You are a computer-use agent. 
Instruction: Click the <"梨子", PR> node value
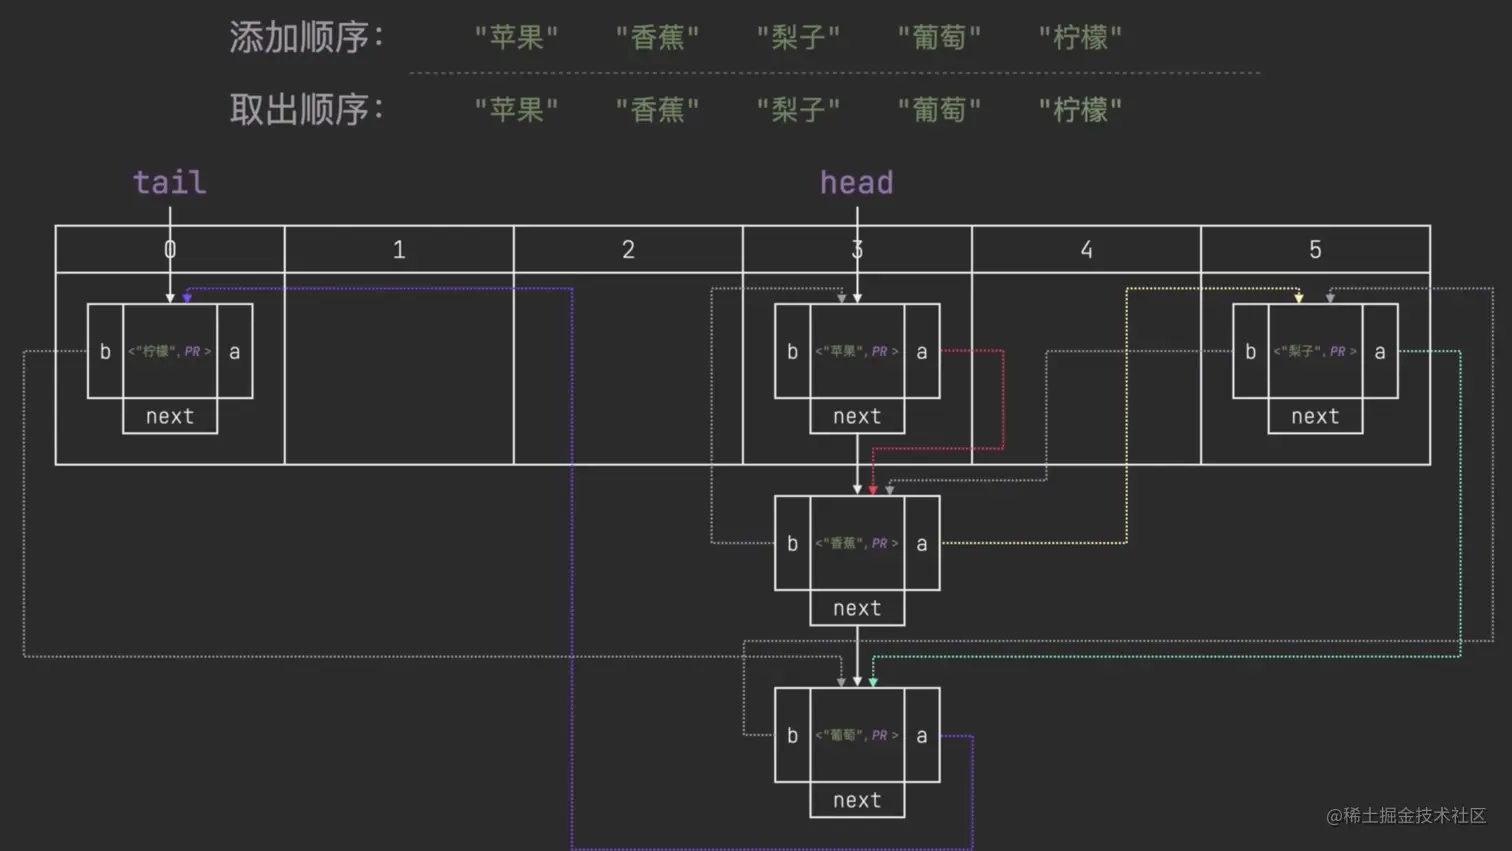coord(1315,351)
